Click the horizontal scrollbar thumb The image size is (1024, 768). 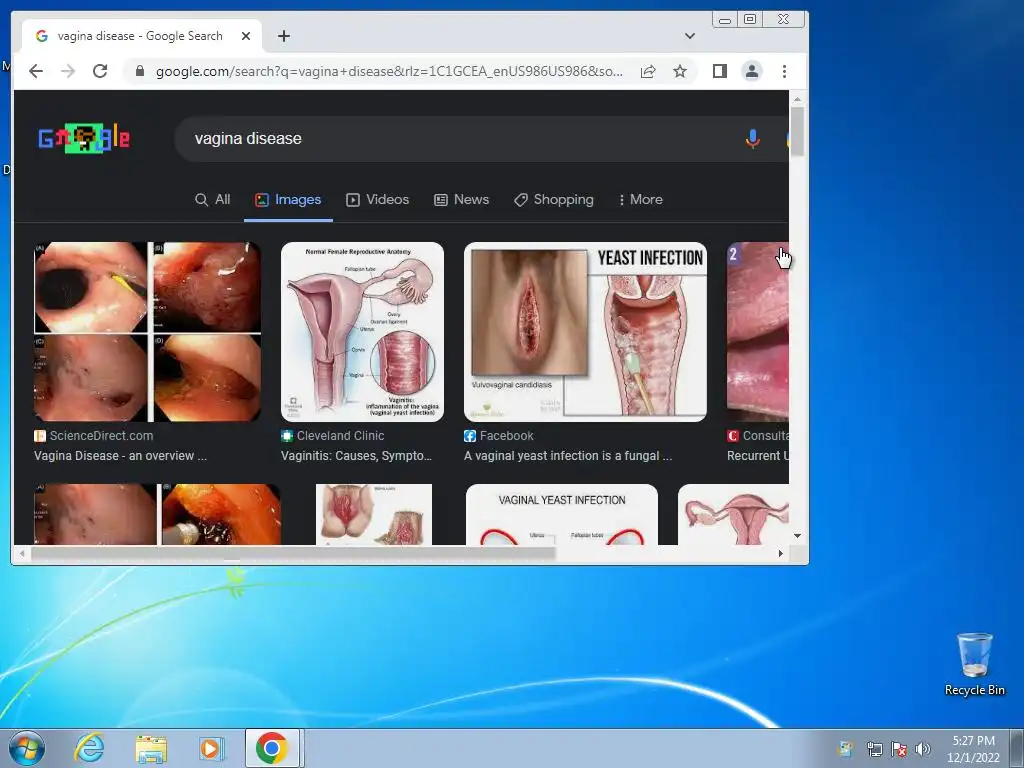(293, 554)
